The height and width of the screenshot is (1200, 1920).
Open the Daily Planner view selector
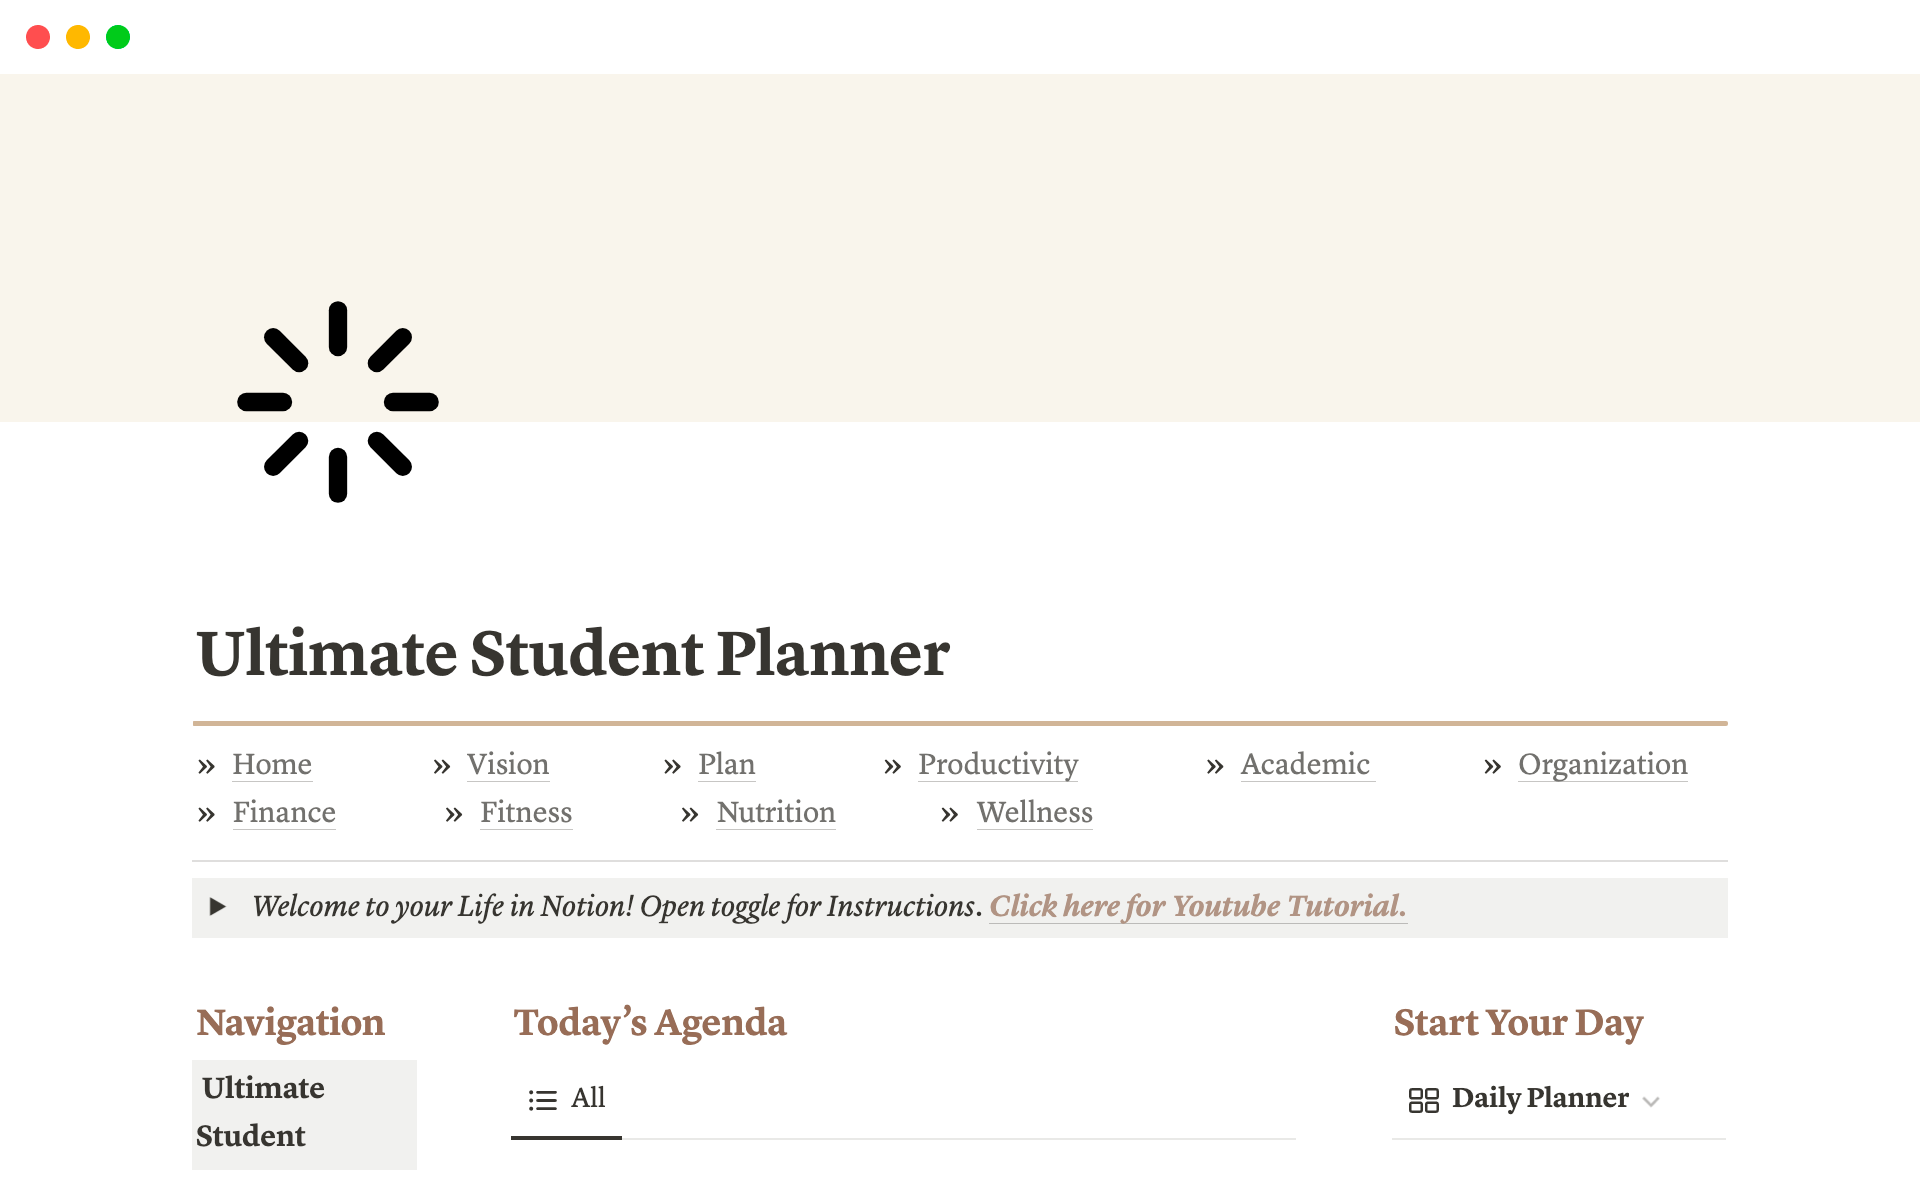pyautogui.click(x=1539, y=1098)
